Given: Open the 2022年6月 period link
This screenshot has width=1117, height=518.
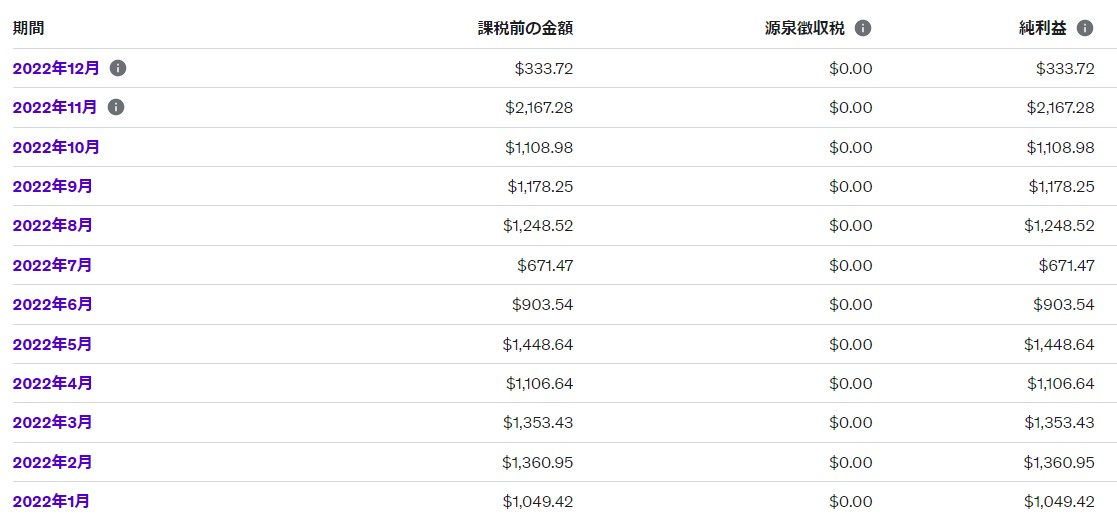Looking at the screenshot, I should [52, 304].
